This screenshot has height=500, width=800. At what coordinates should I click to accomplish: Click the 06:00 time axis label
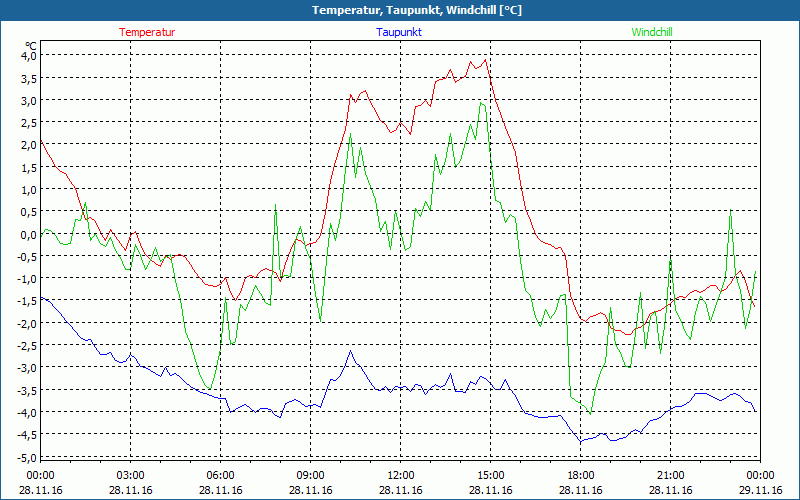(x=221, y=475)
